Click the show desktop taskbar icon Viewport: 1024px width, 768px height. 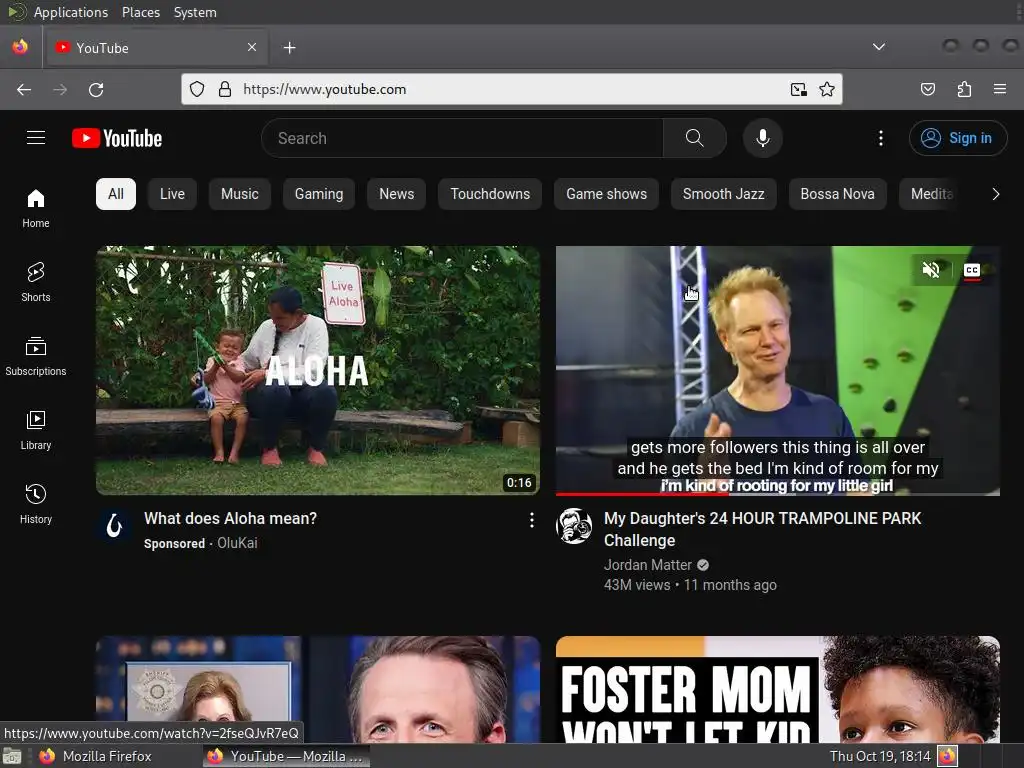pyautogui.click(x=12, y=756)
